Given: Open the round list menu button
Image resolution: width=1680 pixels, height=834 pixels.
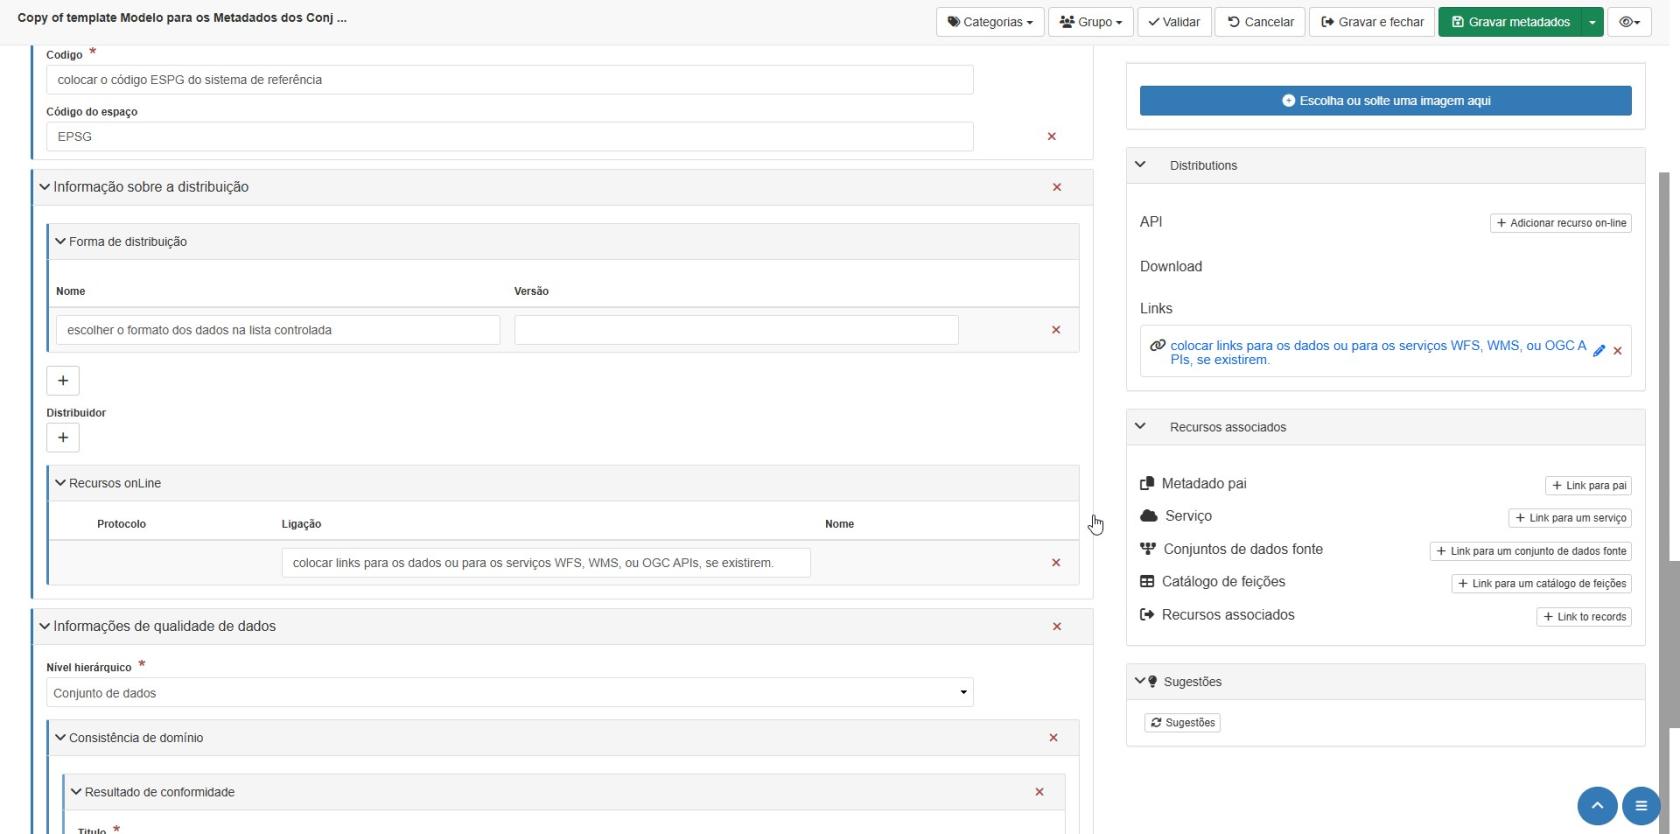Looking at the screenshot, I should pos(1640,805).
